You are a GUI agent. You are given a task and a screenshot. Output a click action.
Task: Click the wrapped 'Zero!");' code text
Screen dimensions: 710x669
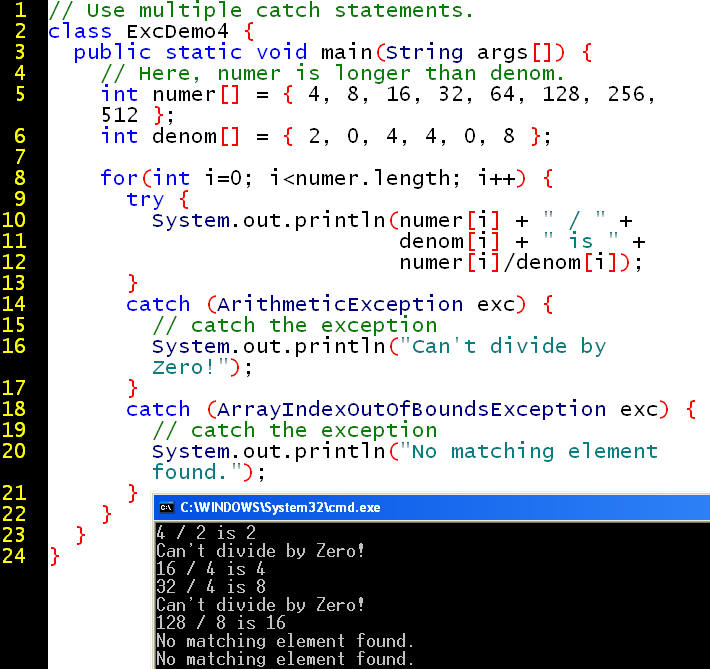[202, 367]
